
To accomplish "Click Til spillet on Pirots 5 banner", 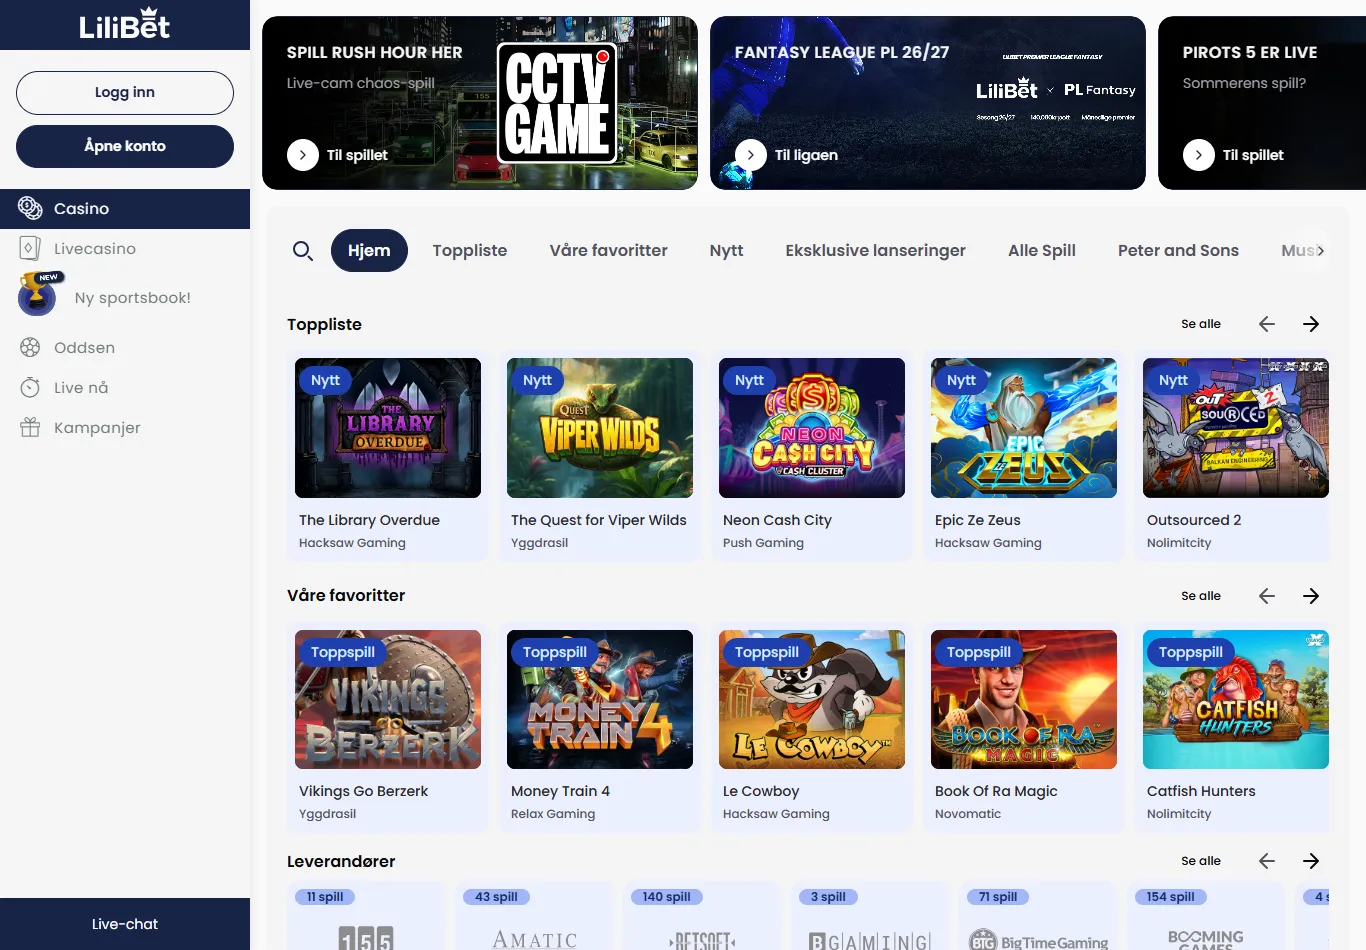I will point(1253,155).
